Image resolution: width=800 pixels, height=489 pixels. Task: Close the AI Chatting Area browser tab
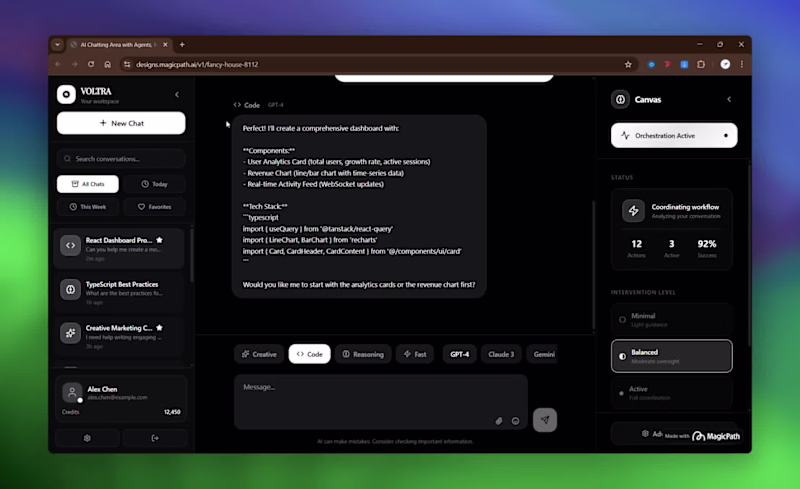click(165, 44)
